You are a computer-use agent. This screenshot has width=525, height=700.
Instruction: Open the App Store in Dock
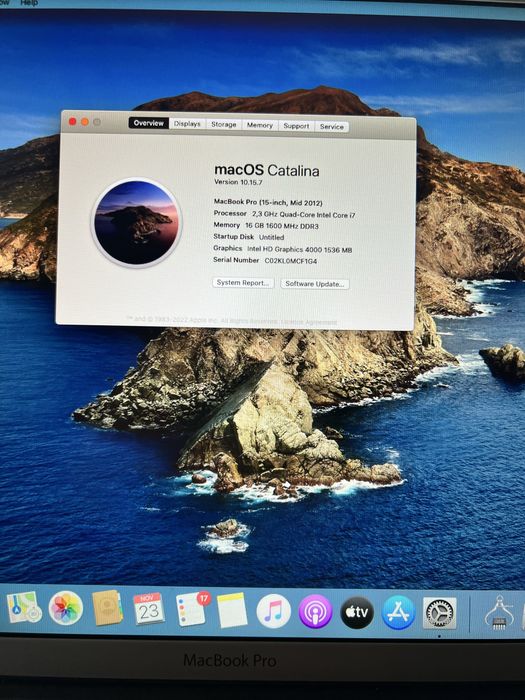pyautogui.click(x=399, y=612)
